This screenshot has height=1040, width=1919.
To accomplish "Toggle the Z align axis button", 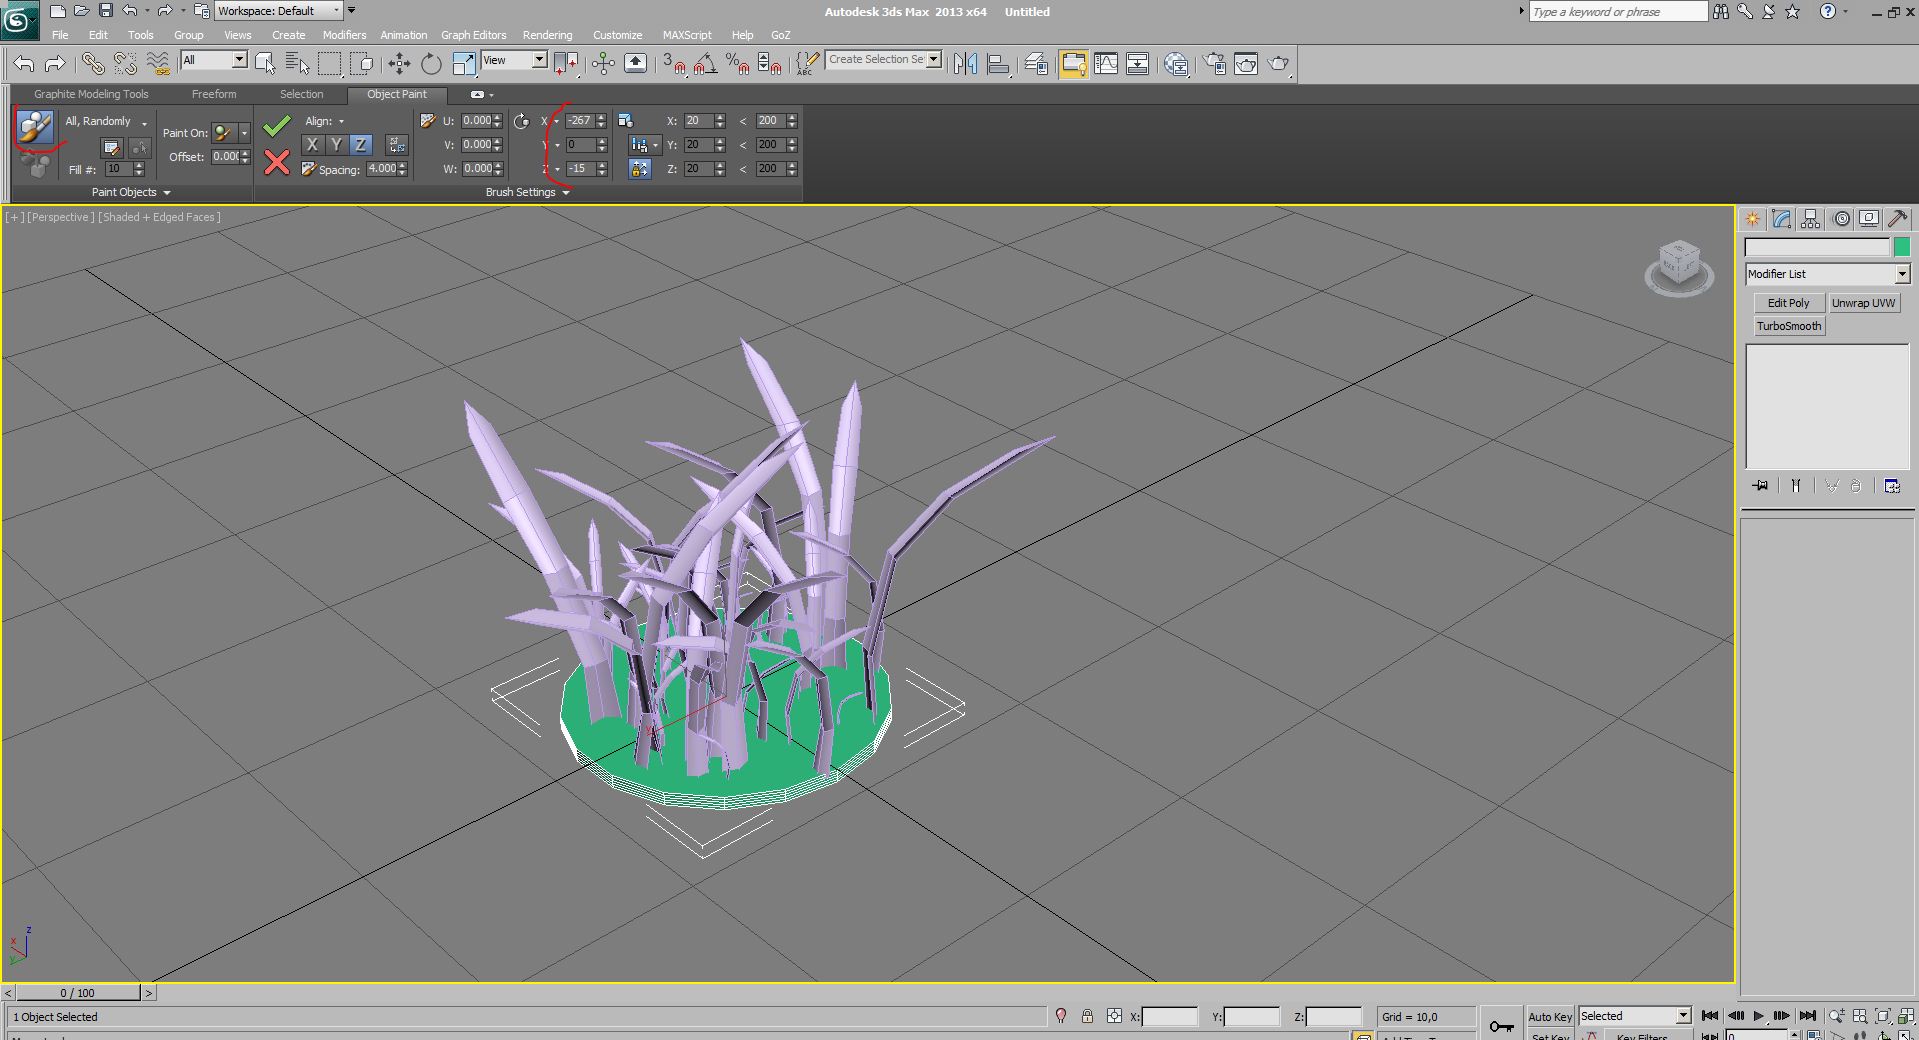I will pyautogui.click(x=360, y=145).
